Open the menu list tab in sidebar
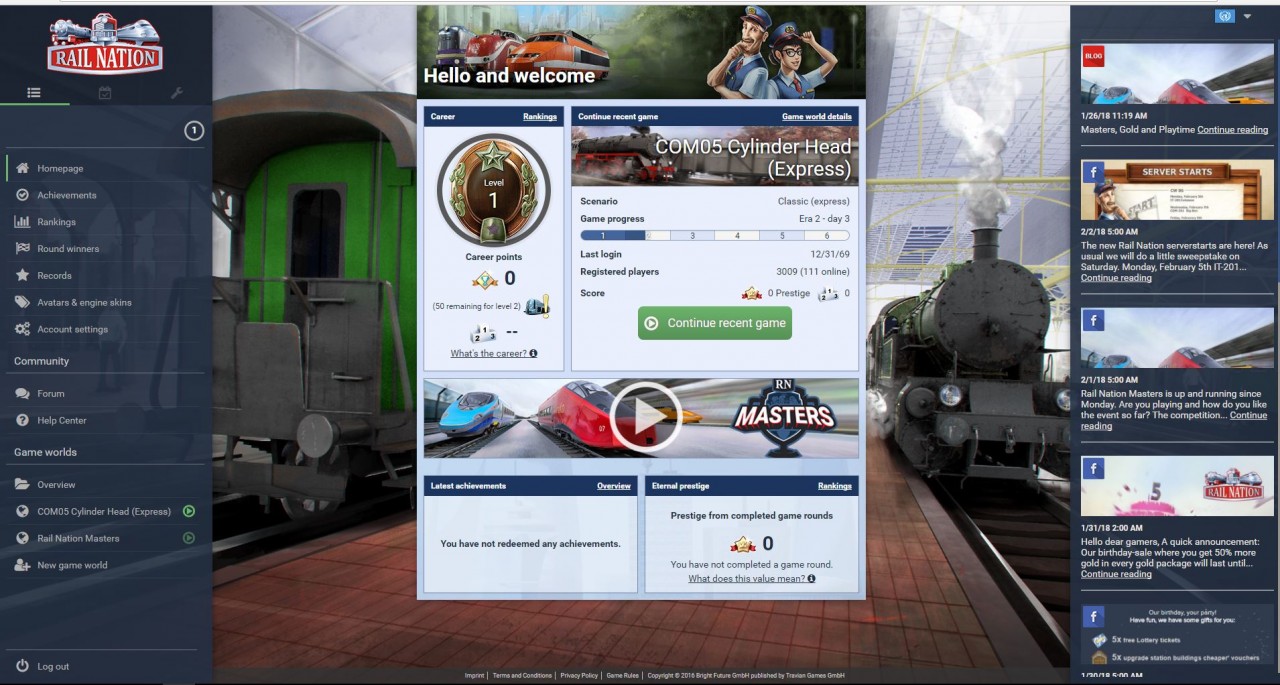The width and height of the screenshot is (1280, 685). point(34,93)
